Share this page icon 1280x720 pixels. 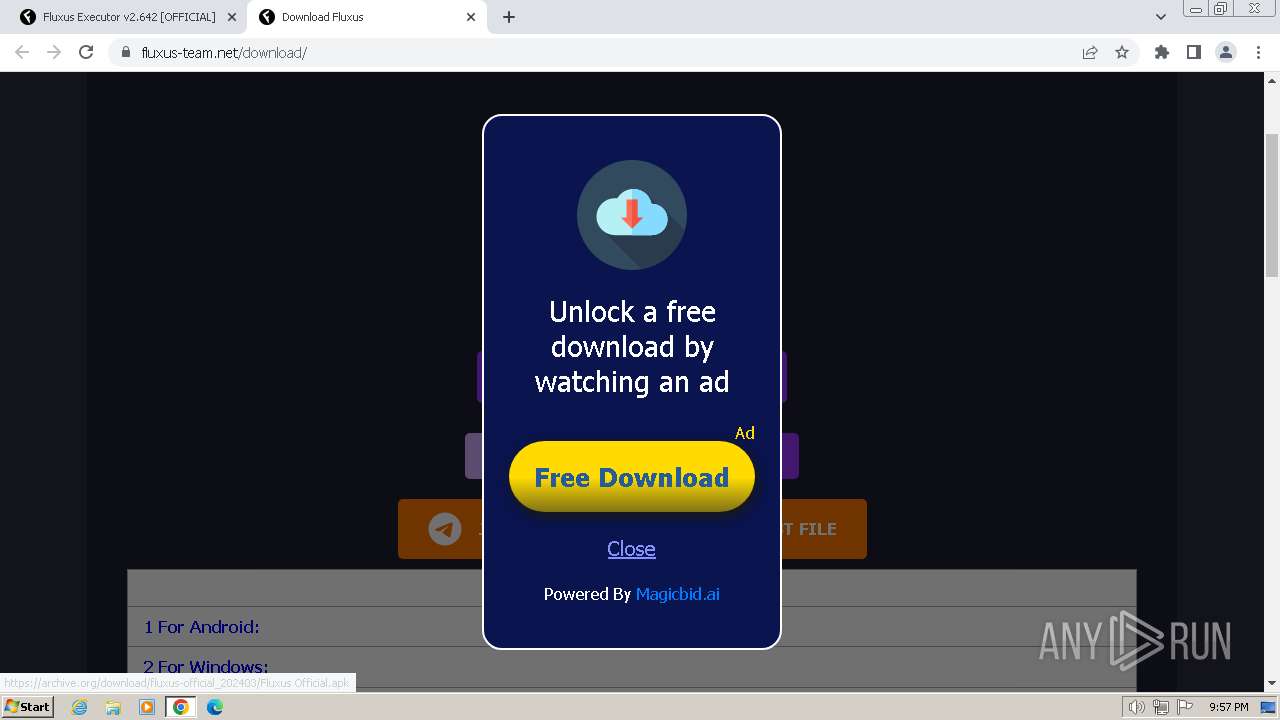coord(1090,52)
